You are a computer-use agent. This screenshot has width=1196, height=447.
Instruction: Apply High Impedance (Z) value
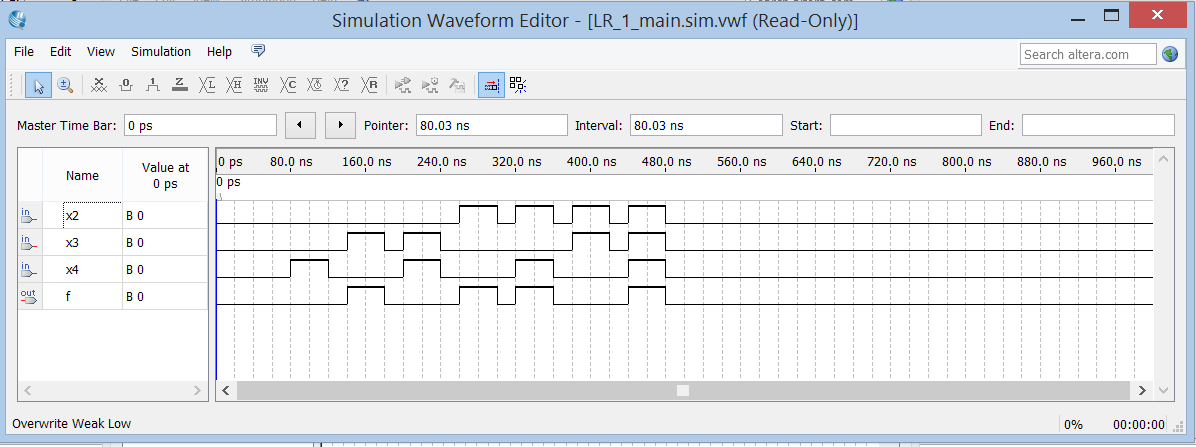tap(180, 85)
